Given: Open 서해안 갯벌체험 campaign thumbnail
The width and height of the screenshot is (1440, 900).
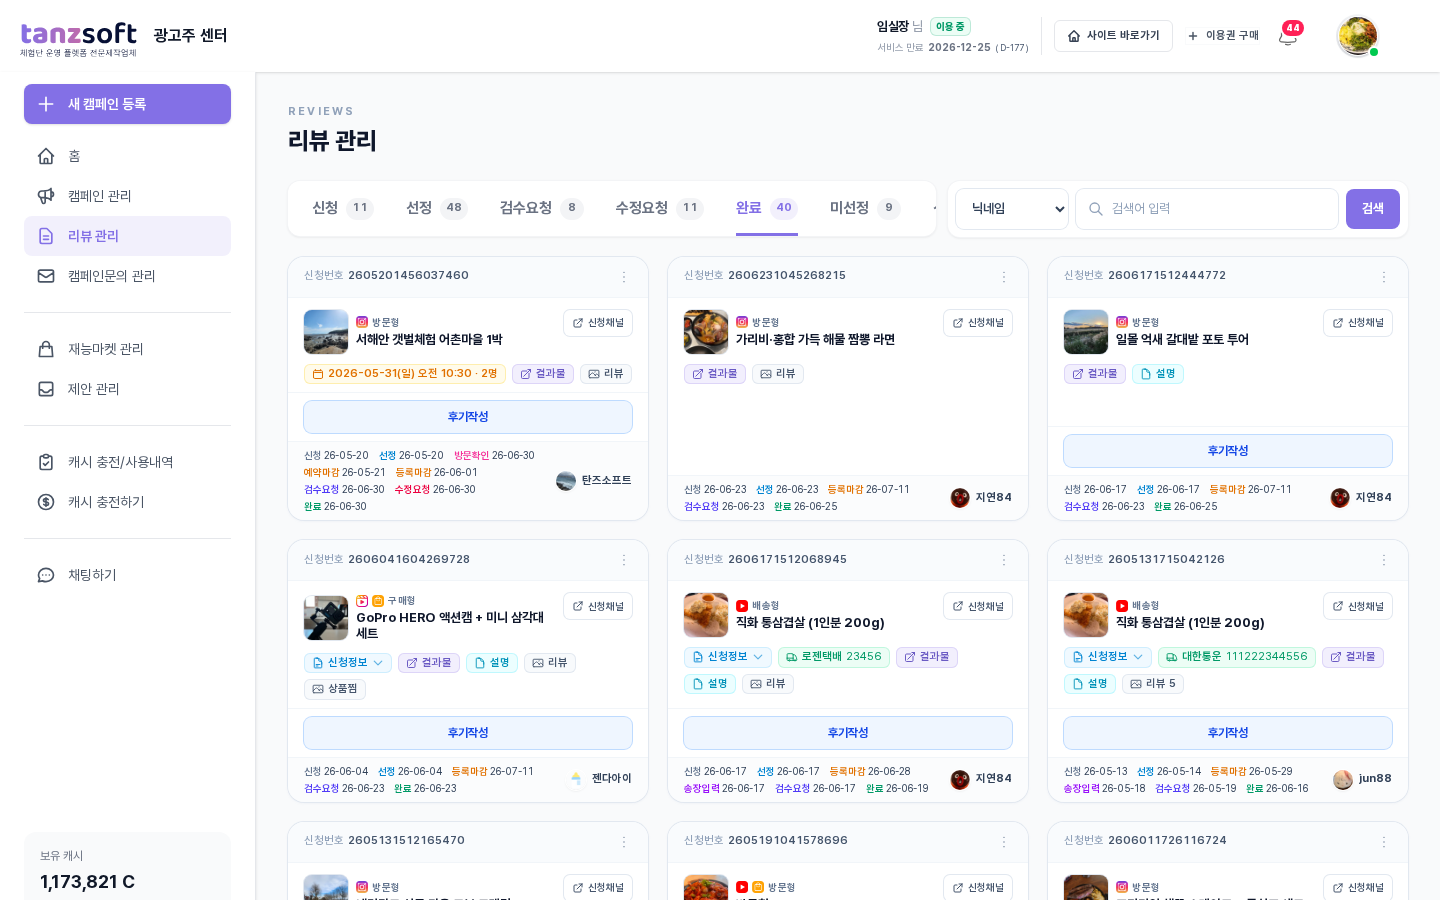Looking at the screenshot, I should 326,332.
